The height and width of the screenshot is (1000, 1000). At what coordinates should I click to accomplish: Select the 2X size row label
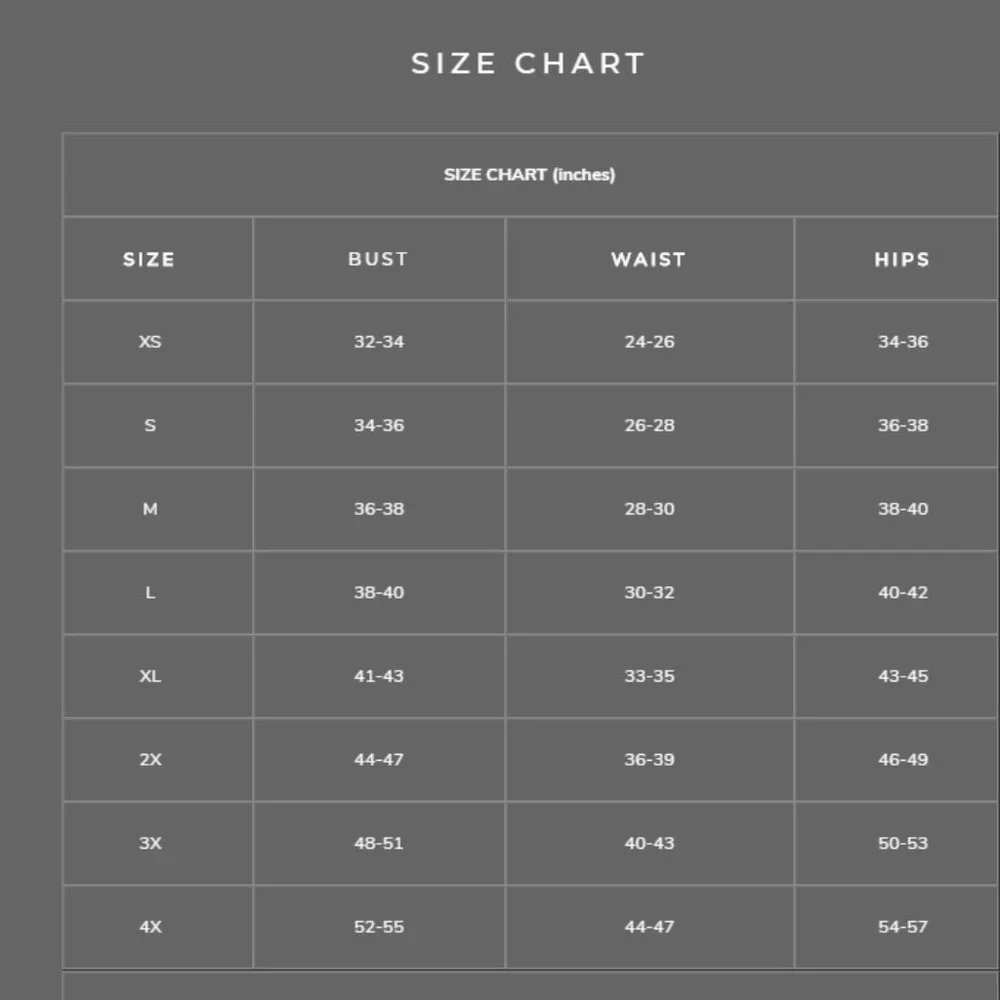point(150,759)
